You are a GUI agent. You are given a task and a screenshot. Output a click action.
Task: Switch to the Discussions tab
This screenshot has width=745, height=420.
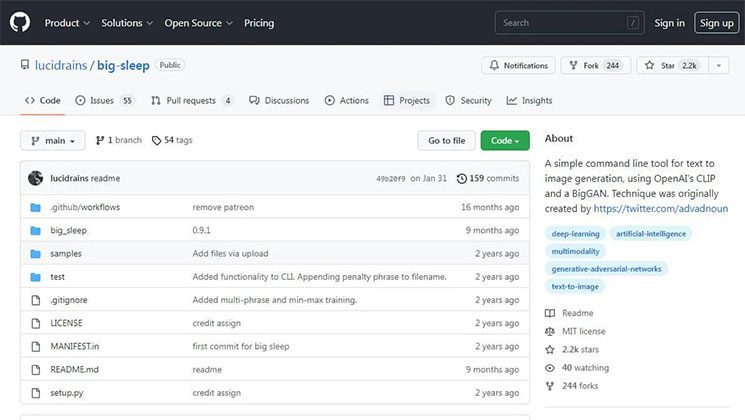[279, 100]
